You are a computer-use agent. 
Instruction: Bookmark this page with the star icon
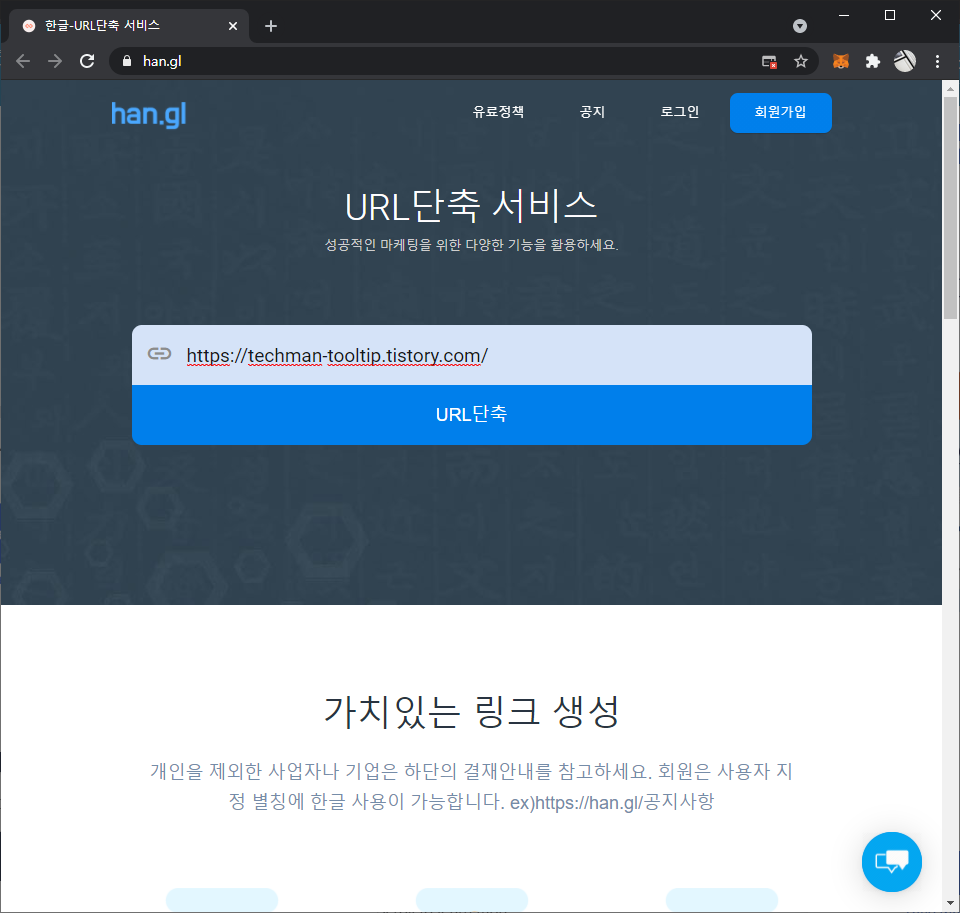tap(801, 61)
